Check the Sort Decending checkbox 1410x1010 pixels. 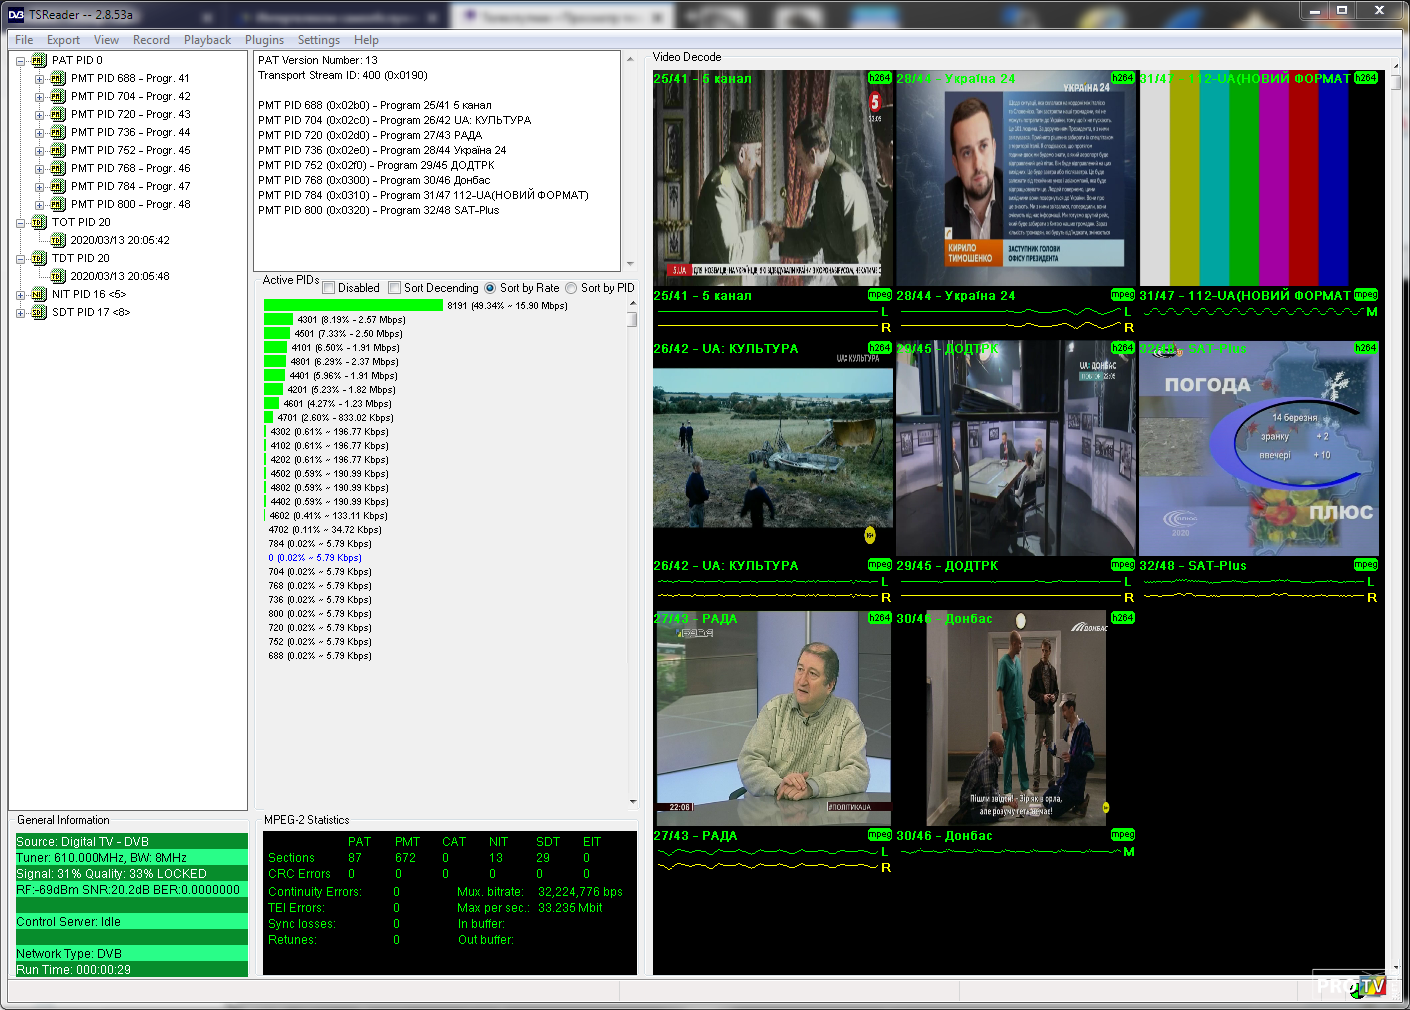click(x=395, y=288)
